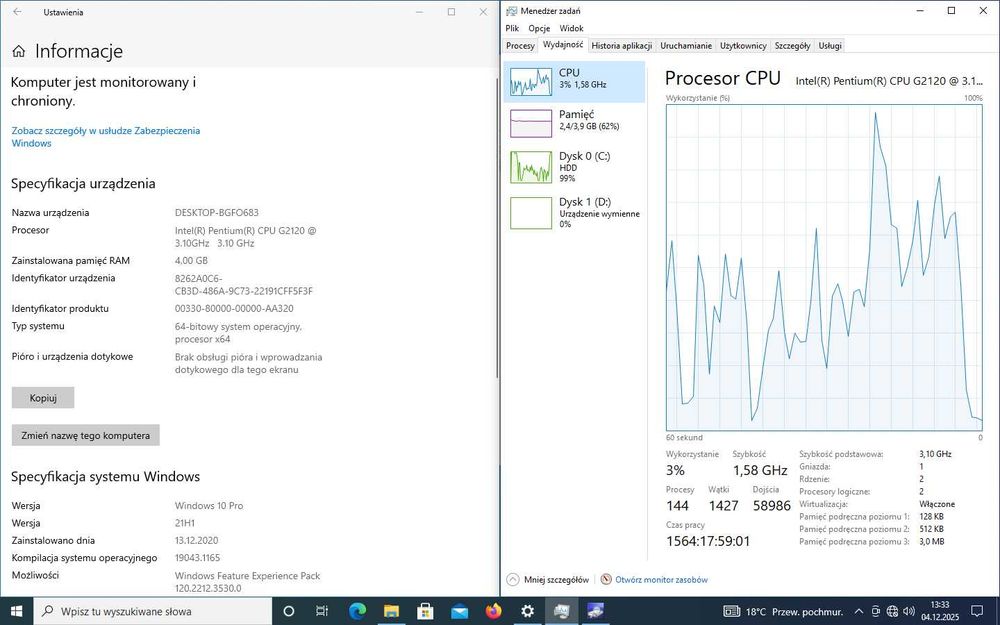Viewport: 1000px width, 625px height.
Task: Open the home icon beside Informacje
Action: (19, 52)
